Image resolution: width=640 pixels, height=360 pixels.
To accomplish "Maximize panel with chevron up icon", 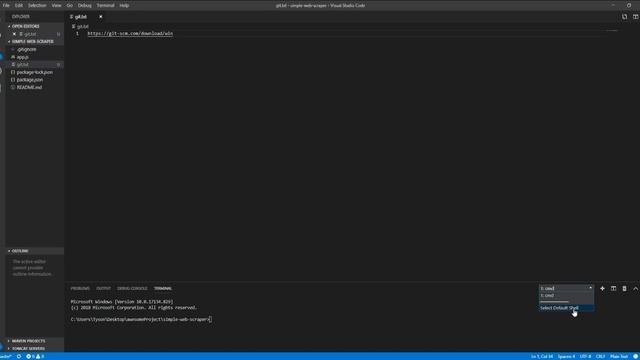I will pyautogui.click(x=636, y=289).
